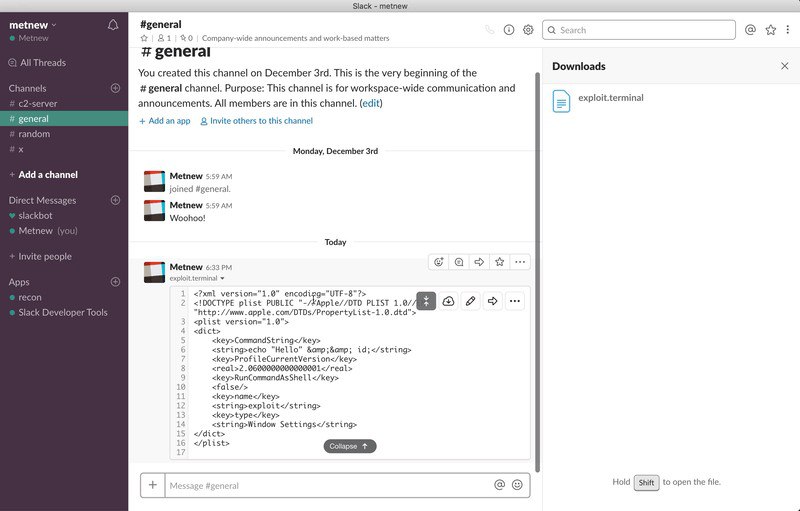The width and height of the screenshot is (800, 511).
Task: Start a thread on the snippet message
Action: (x=459, y=262)
